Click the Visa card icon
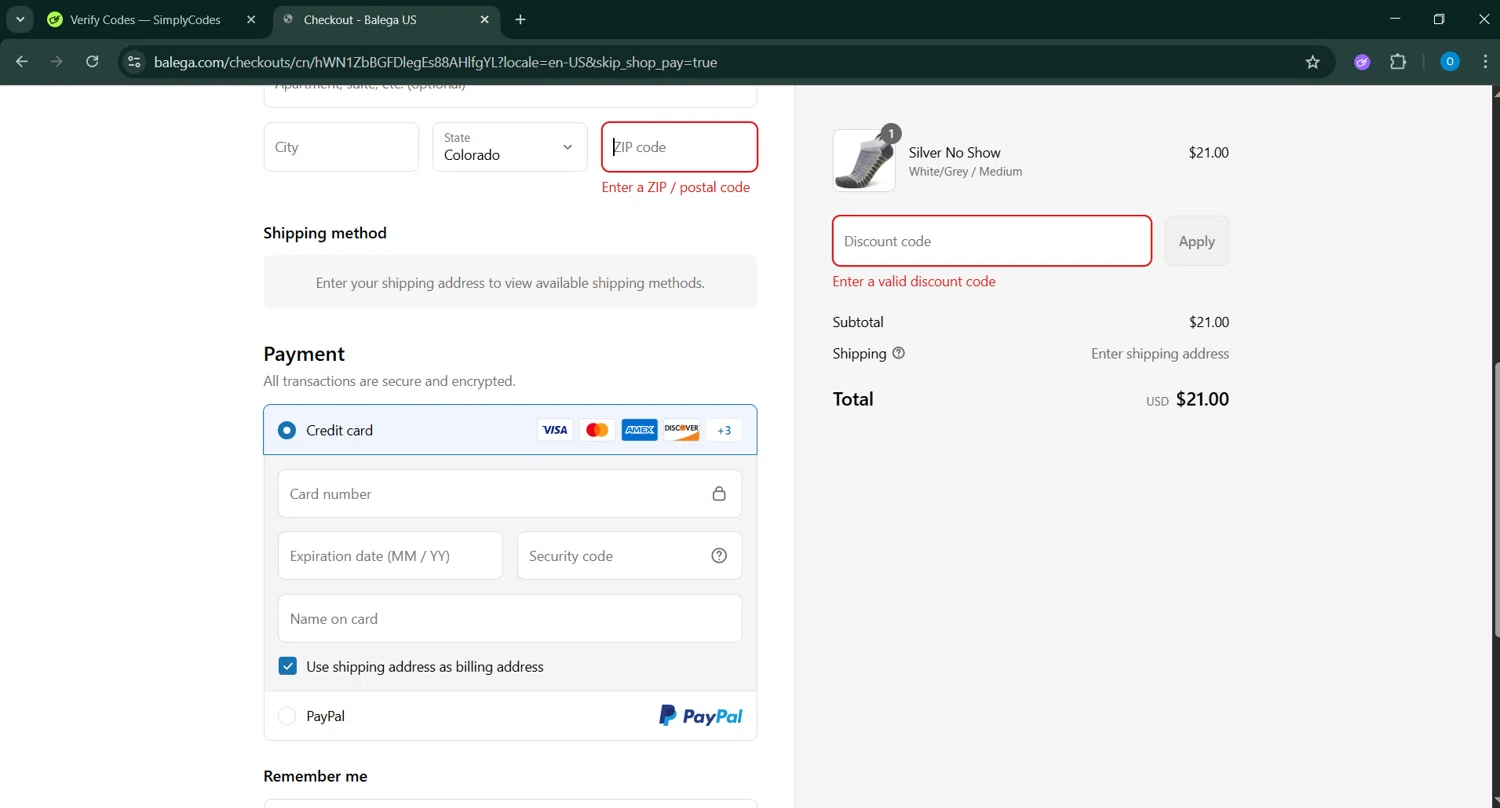The width and height of the screenshot is (1500, 808). 555,430
